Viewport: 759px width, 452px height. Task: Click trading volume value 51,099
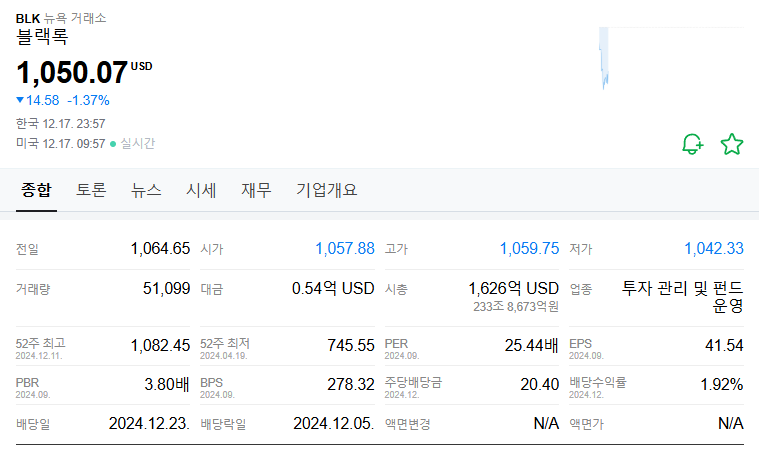[167, 288]
